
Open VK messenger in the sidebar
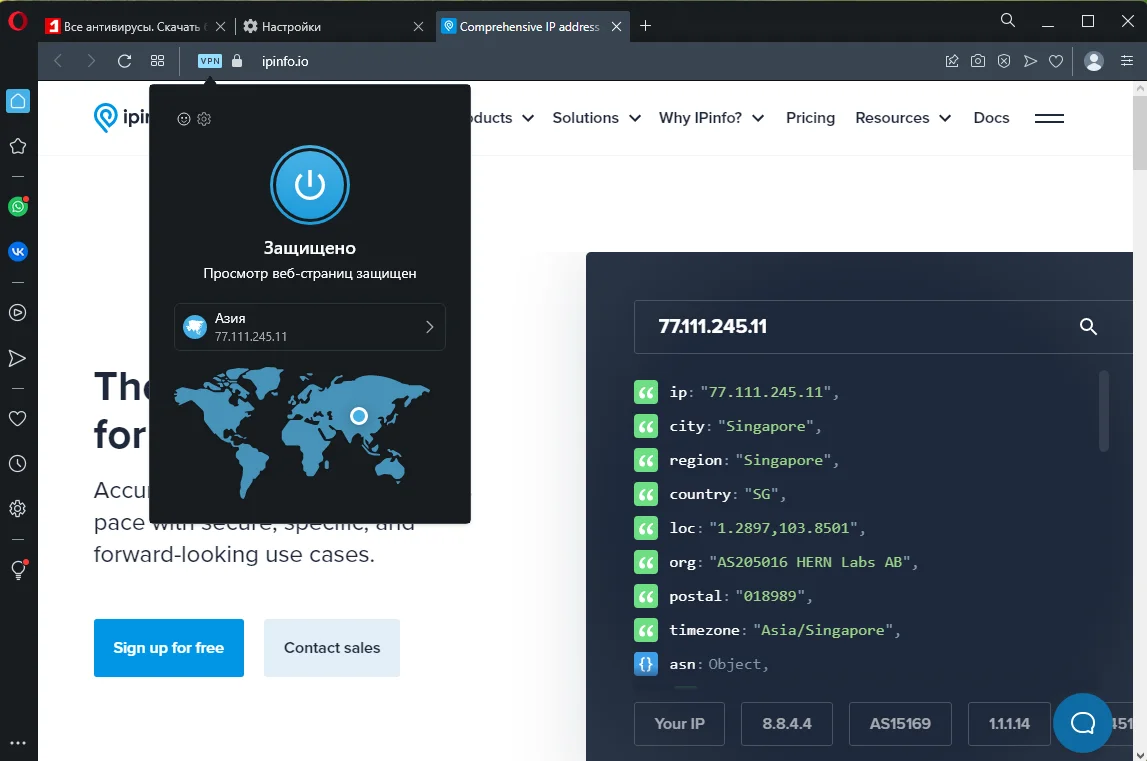point(17,252)
